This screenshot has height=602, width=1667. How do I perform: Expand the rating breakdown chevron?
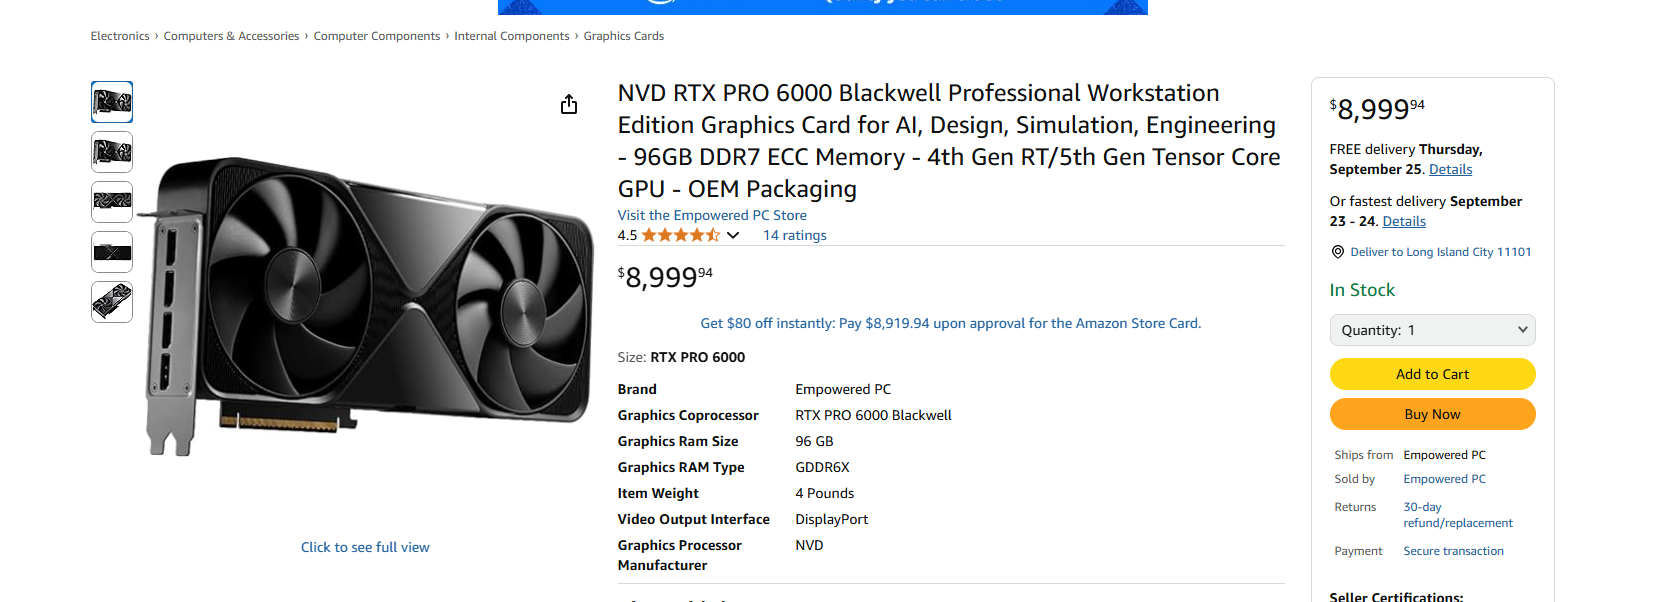coord(733,235)
